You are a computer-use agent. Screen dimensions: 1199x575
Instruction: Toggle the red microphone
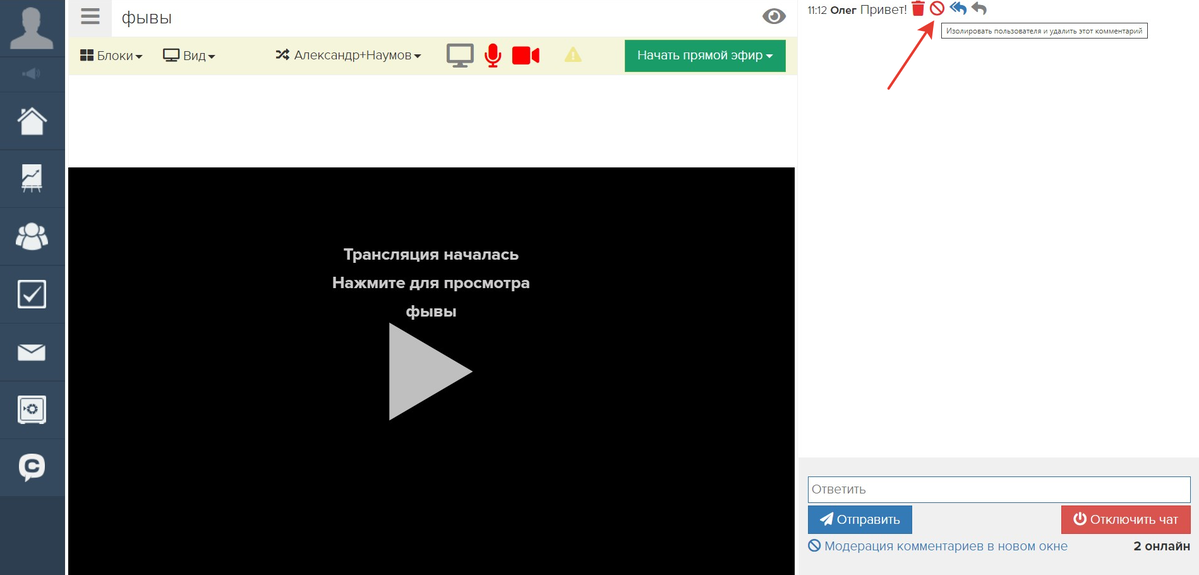493,55
